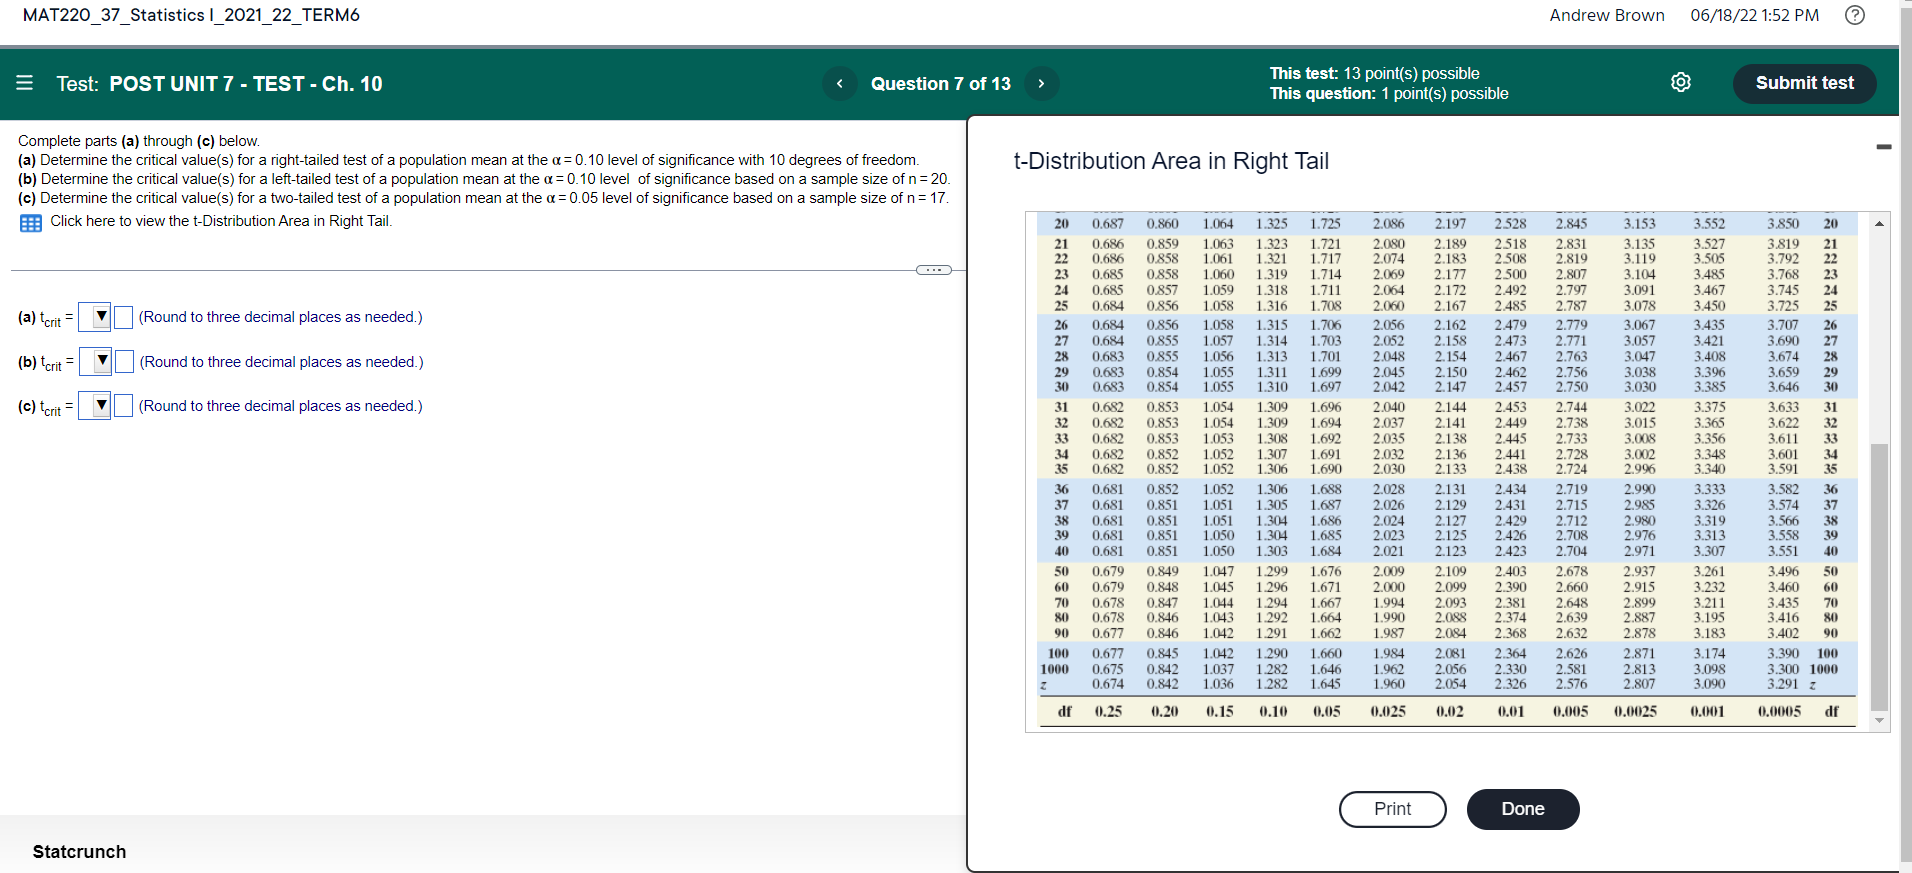Click the user name Andrew Brown
This screenshot has height=873, width=1912.
tap(1607, 15)
